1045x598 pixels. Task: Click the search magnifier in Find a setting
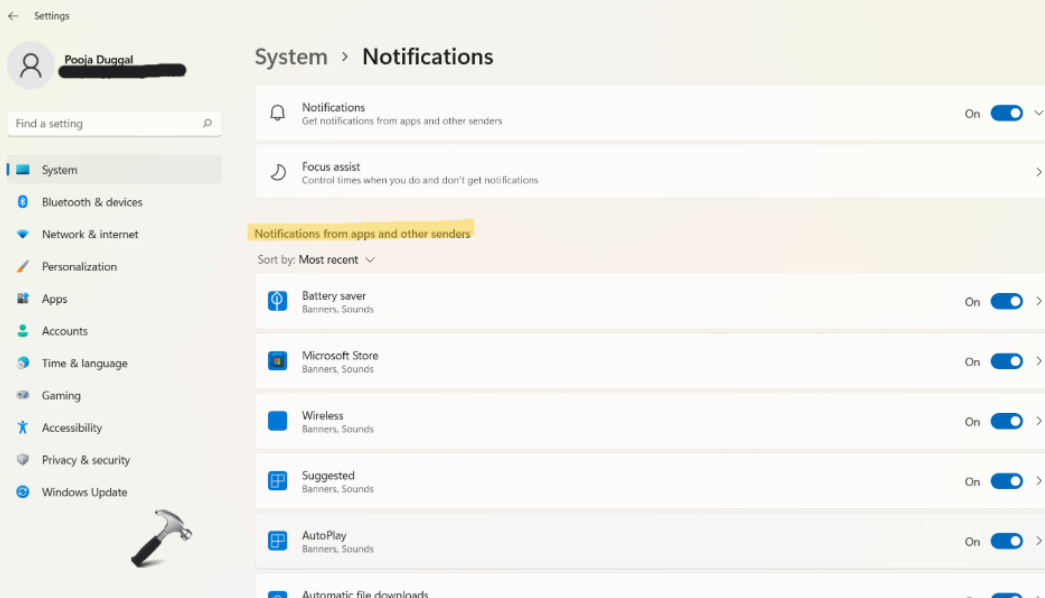click(x=207, y=124)
